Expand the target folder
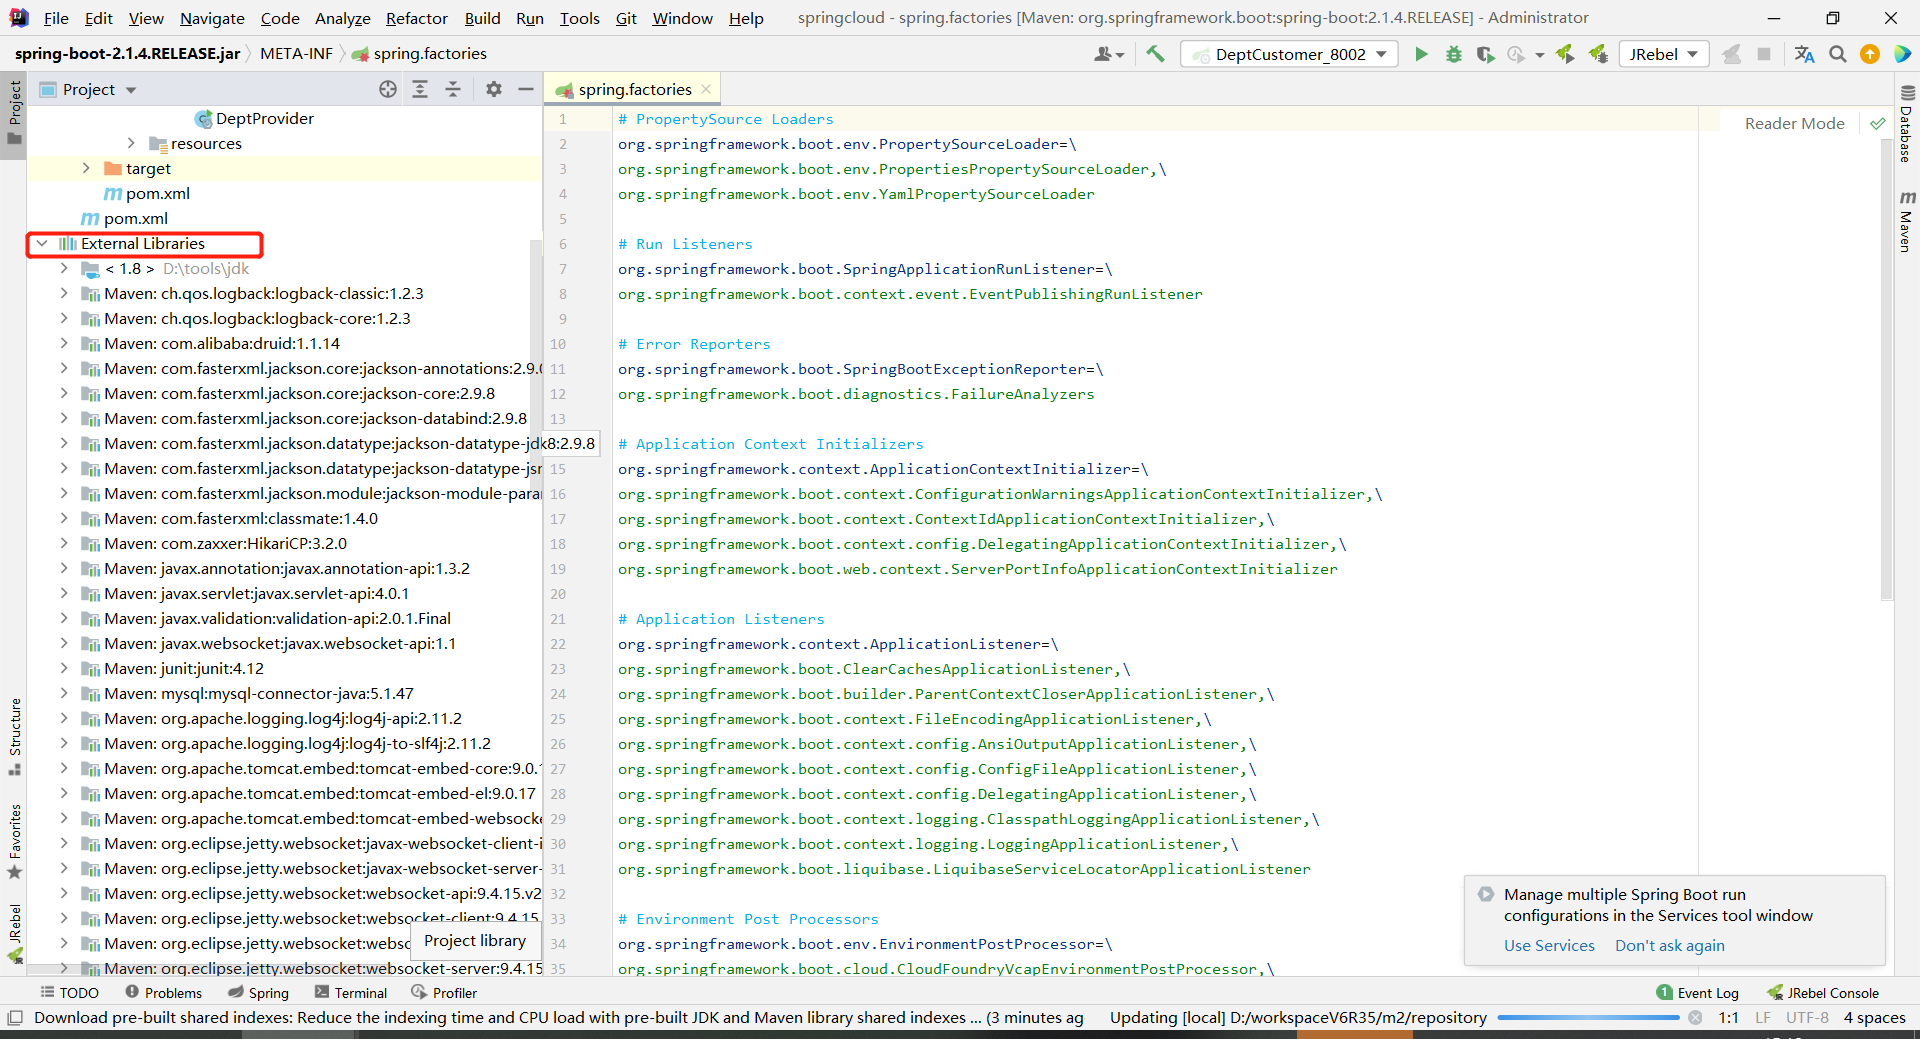1920x1039 pixels. coord(86,168)
